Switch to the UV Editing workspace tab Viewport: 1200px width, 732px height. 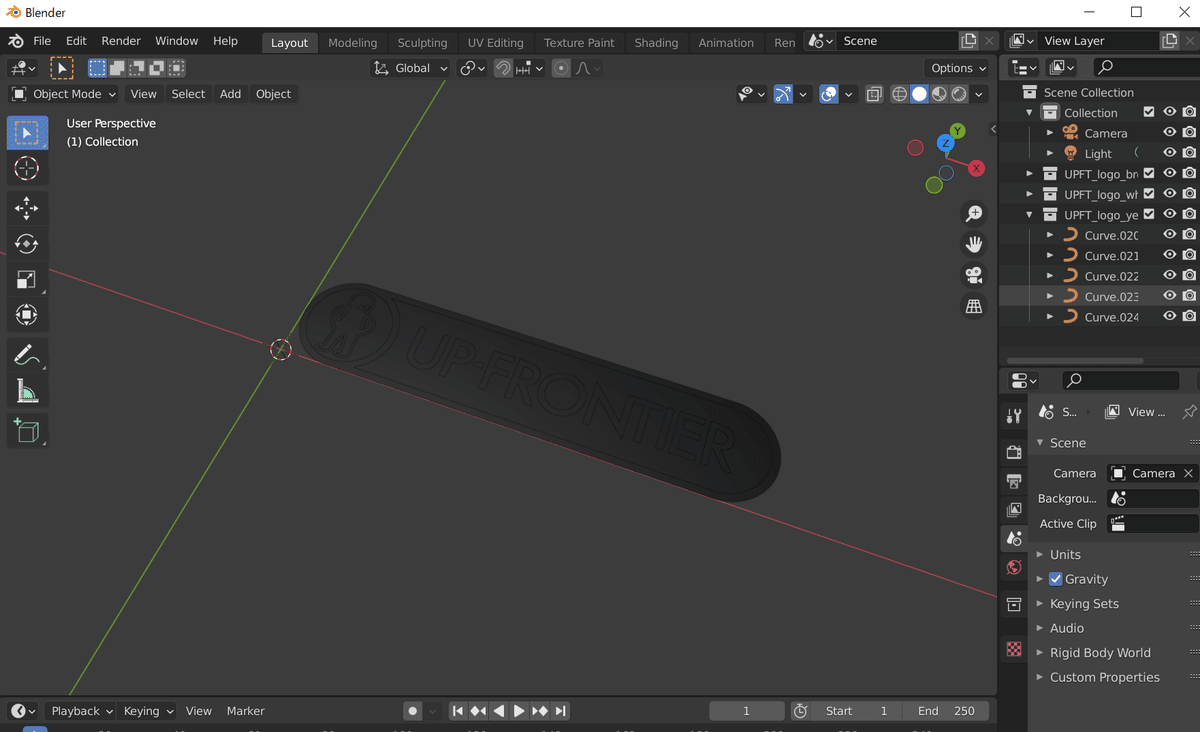coord(496,42)
